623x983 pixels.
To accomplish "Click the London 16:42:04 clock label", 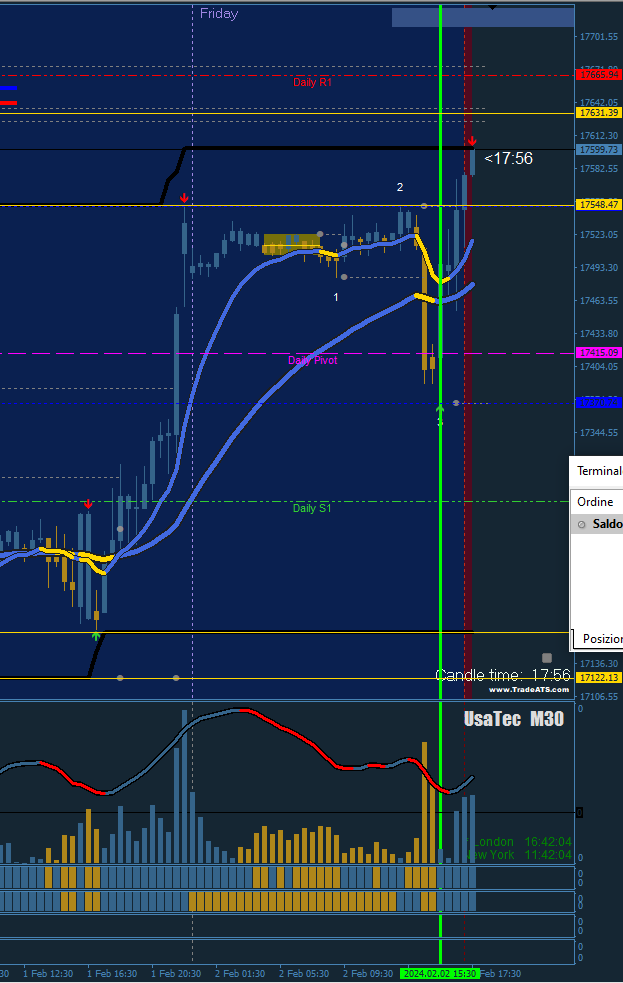I will coord(519,842).
